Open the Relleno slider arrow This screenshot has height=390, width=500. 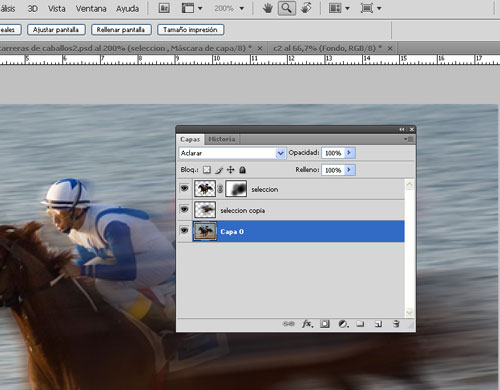(x=349, y=170)
